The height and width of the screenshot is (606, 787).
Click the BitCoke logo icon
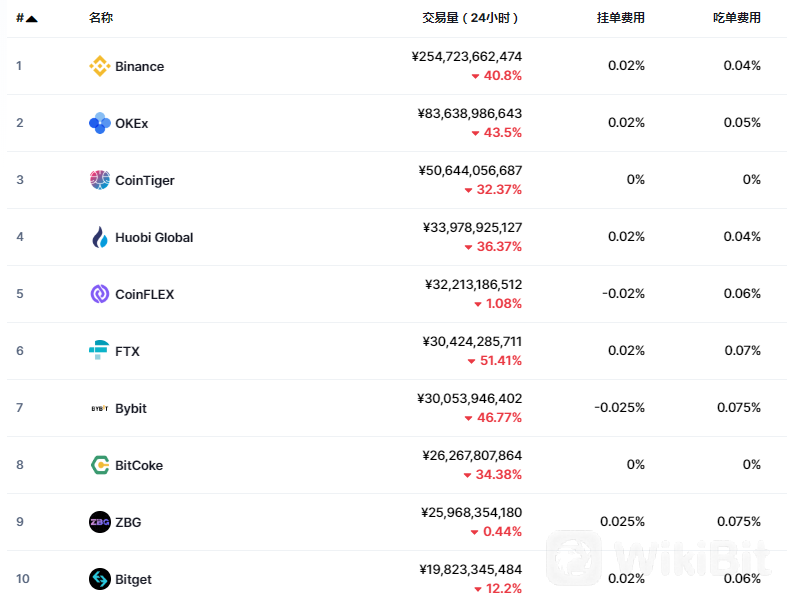[x=99, y=465]
